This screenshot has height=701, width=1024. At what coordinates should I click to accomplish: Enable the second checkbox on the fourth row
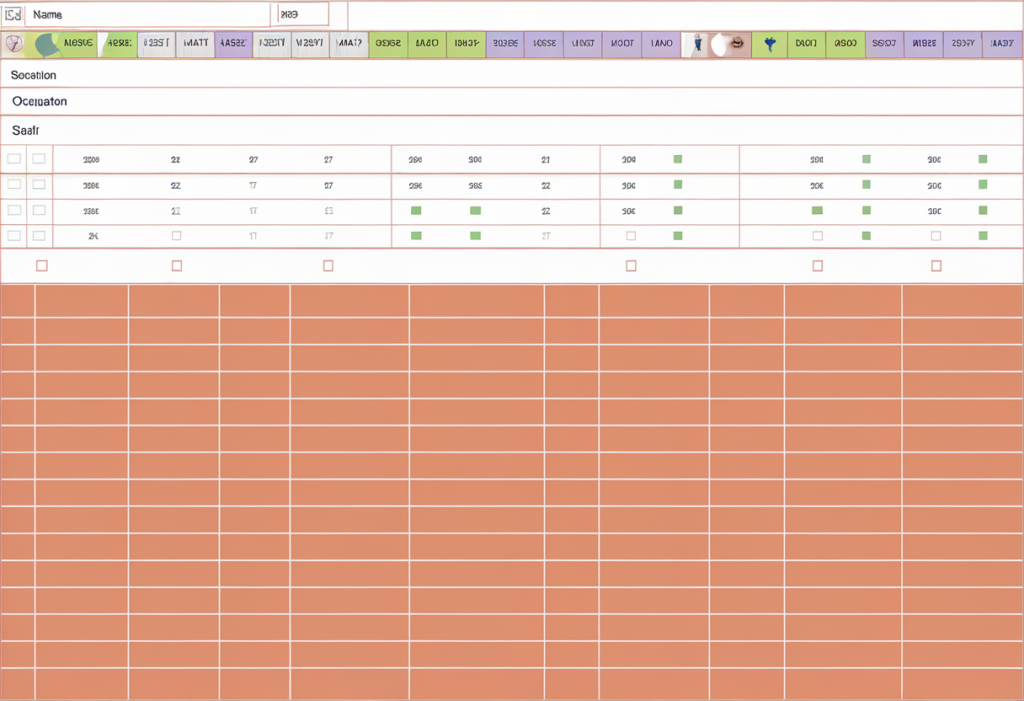pos(39,235)
